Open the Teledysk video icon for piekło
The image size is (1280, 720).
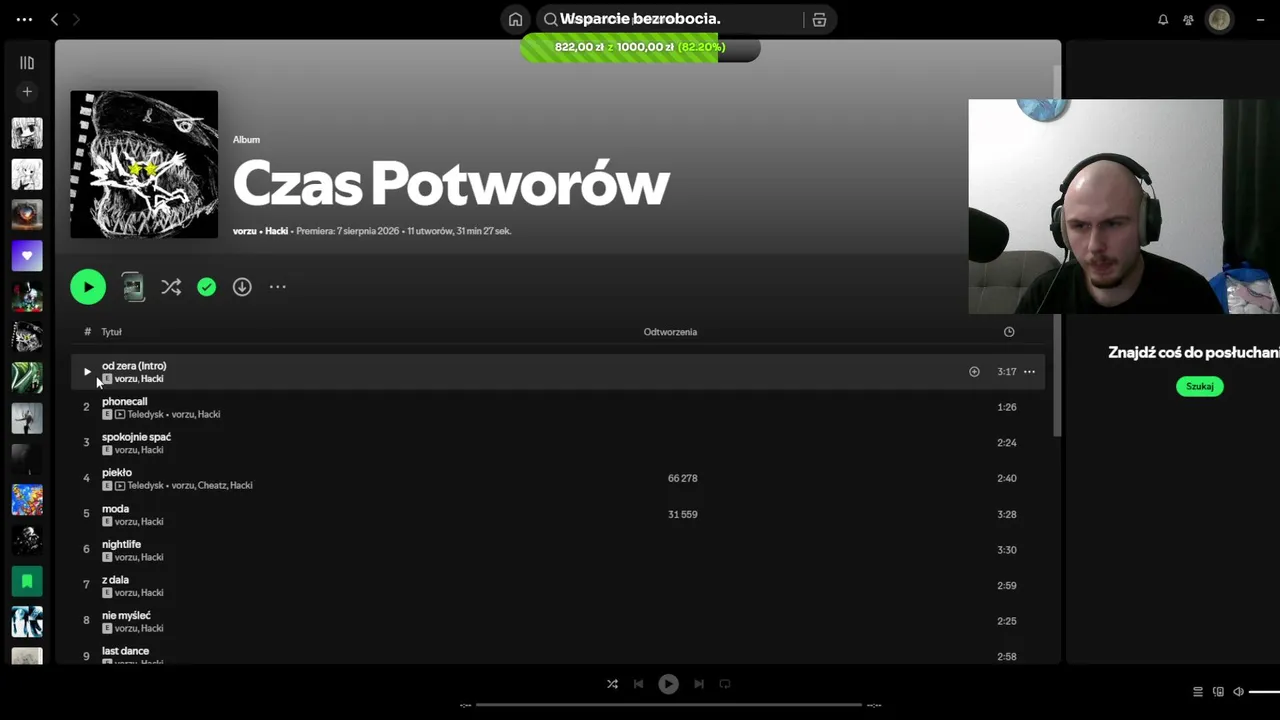click(120, 486)
